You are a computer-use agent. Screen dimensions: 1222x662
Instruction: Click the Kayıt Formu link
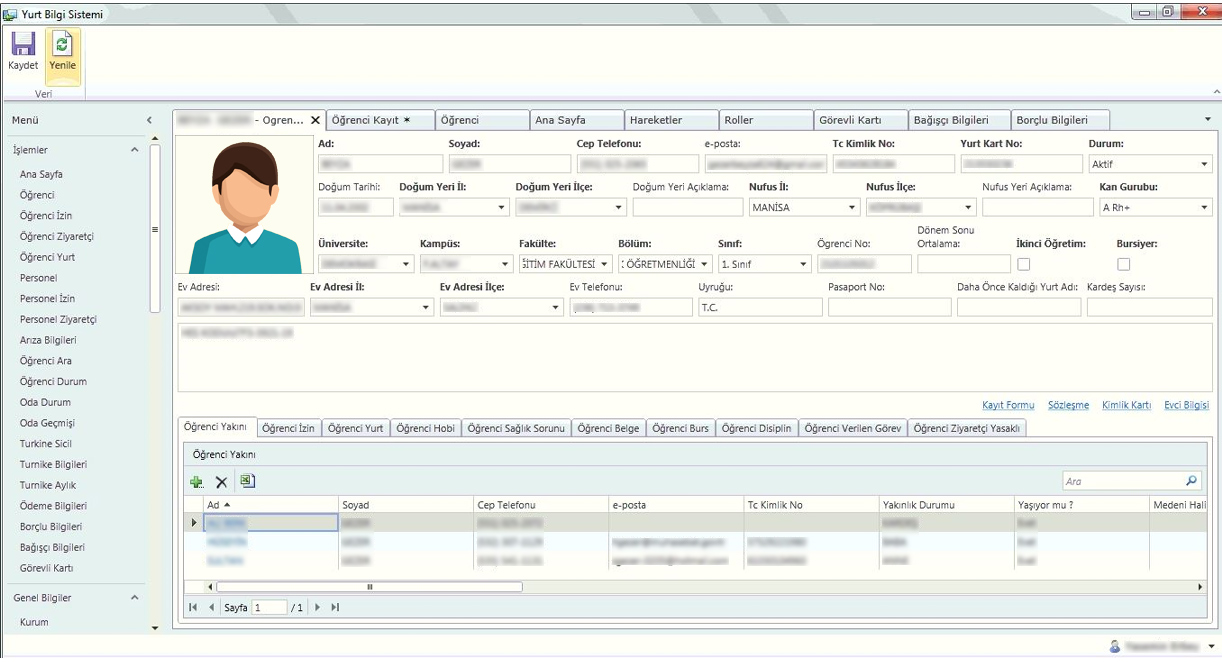pyautogui.click(x=1007, y=405)
